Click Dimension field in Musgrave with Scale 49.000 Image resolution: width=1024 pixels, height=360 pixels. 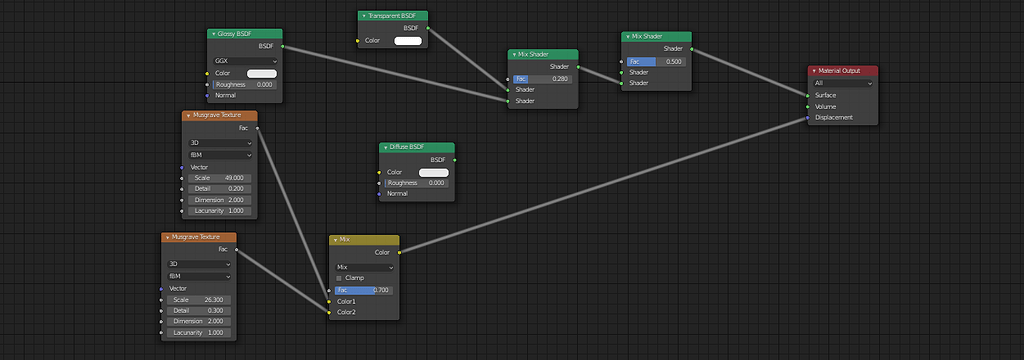tap(220, 200)
